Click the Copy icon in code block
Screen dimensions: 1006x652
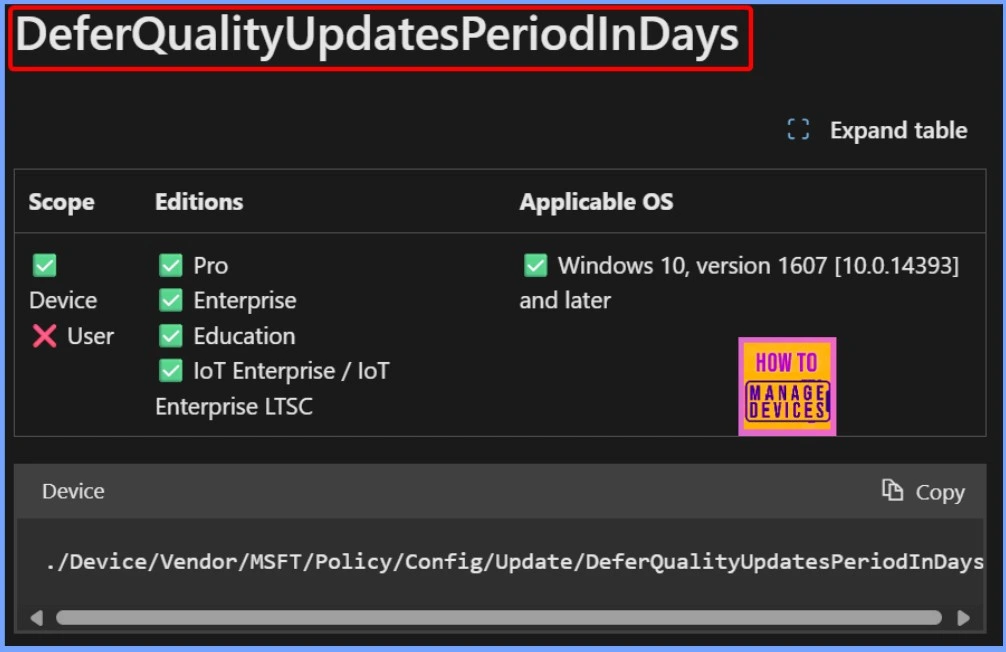892,490
